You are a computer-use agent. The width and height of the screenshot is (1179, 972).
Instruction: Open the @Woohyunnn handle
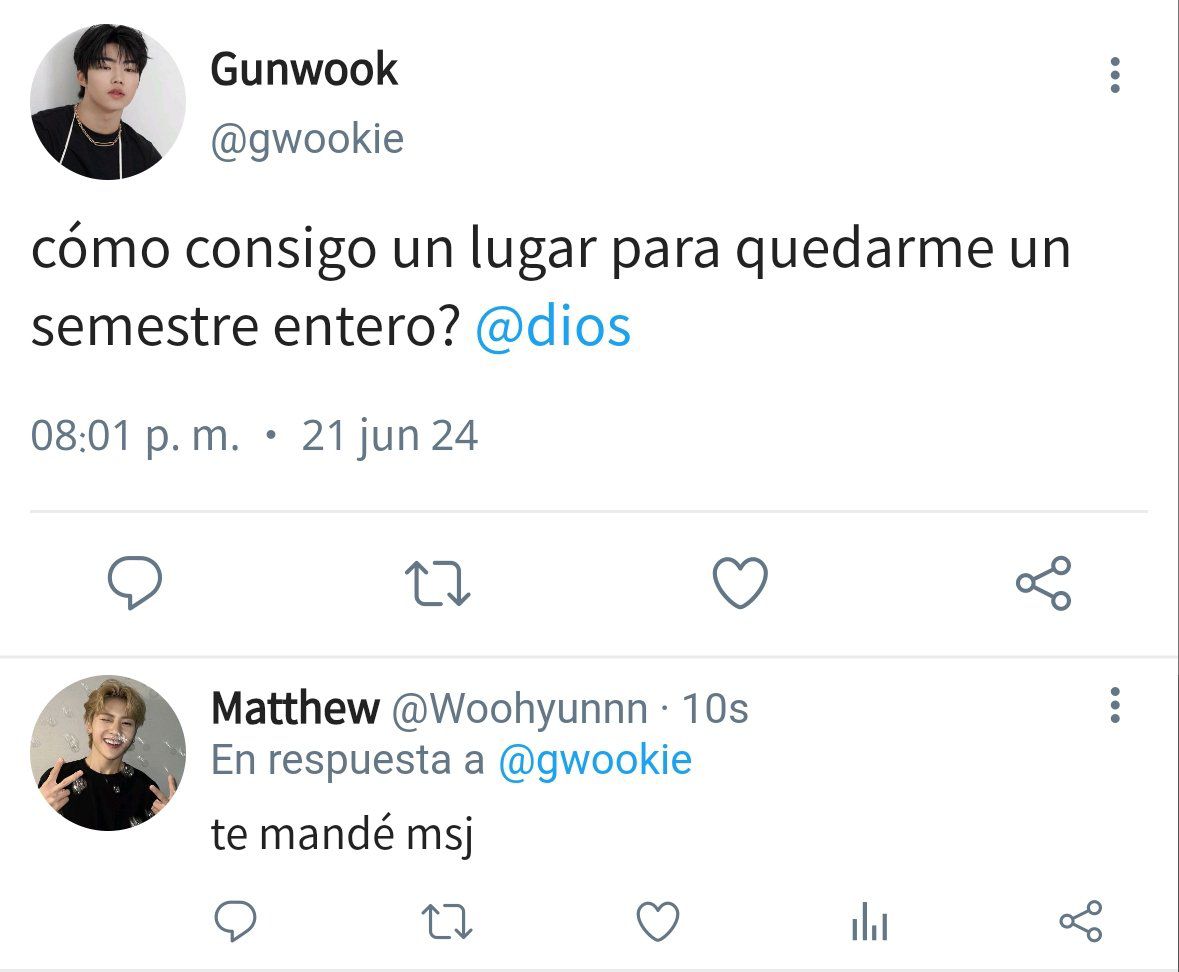[520, 709]
